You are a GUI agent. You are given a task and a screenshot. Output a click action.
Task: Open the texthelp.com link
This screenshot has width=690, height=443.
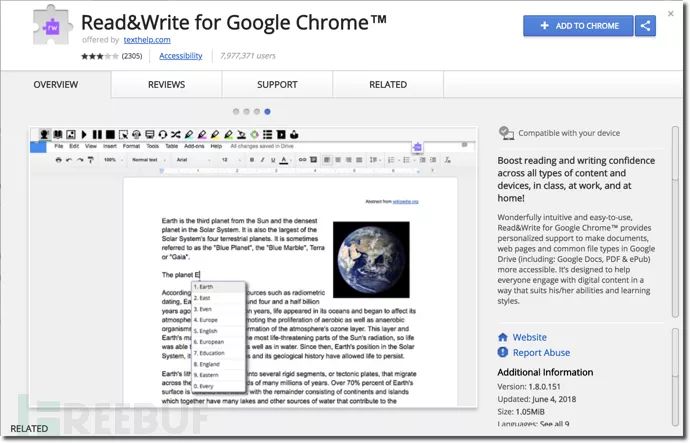point(147,40)
